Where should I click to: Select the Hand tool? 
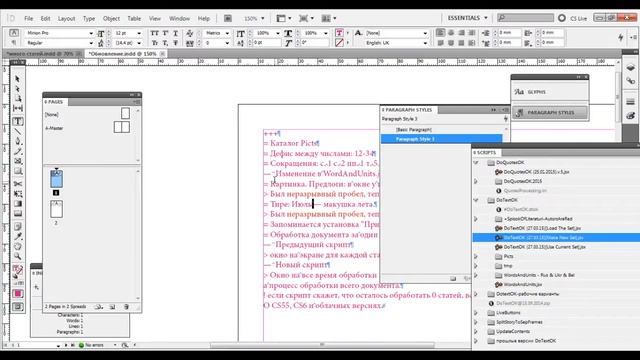18,246
